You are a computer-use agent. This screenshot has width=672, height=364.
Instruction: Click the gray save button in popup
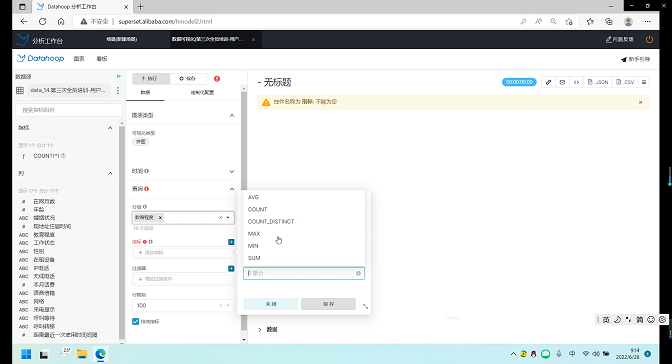[328, 304]
